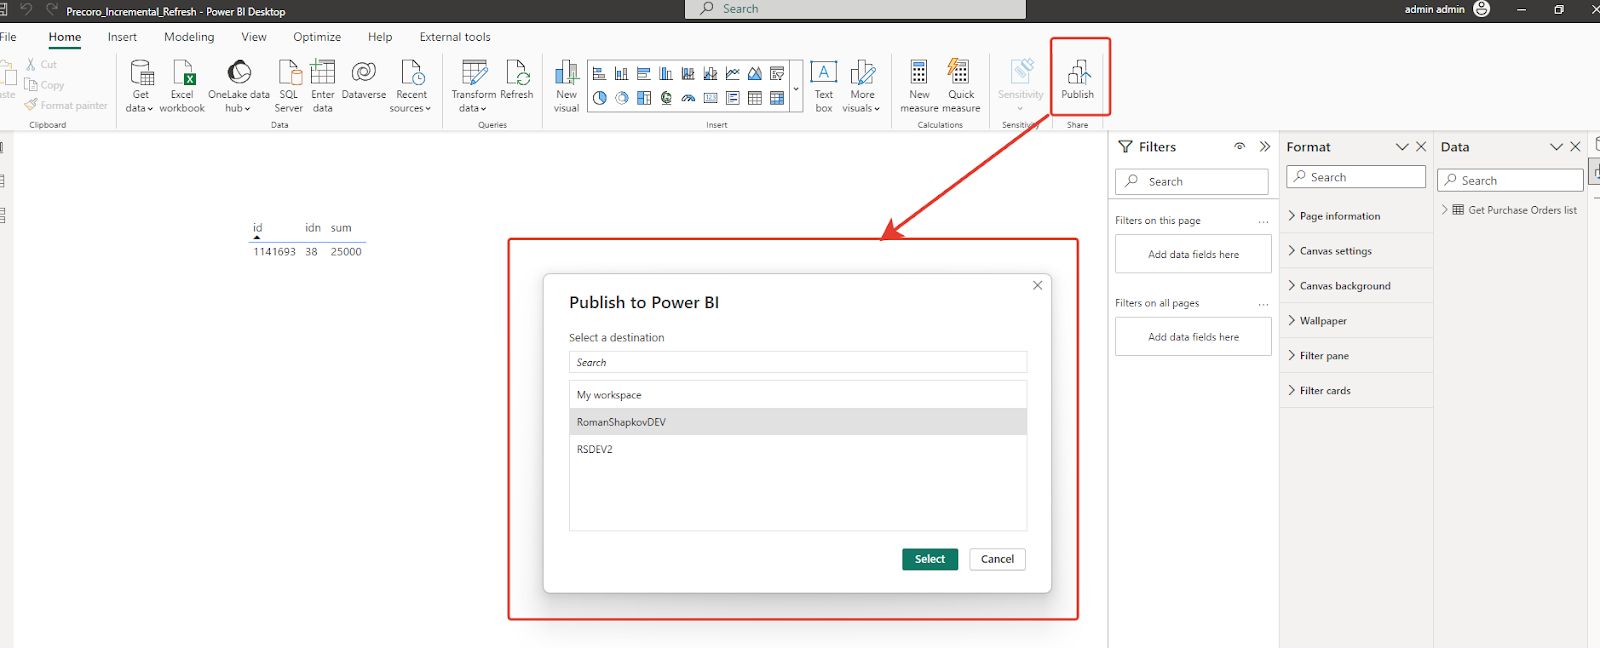Screen dimensions: 1600x648
Task: Add data fields under Filters on all pages
Action: [x=1193, y=337]
